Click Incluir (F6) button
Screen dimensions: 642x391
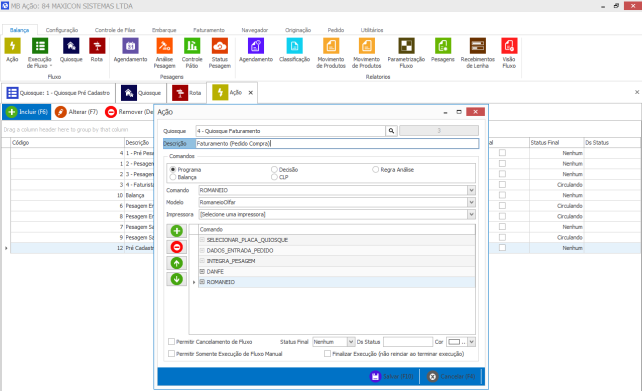click(27, 112)
